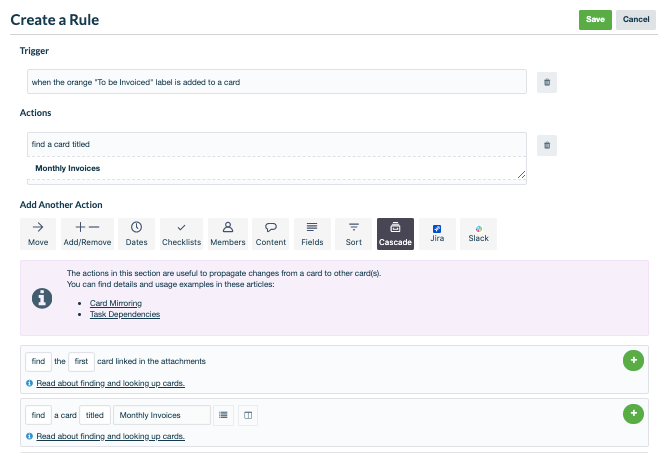
Task: Remove the find card action via trash icon
Action: [546, 146]
